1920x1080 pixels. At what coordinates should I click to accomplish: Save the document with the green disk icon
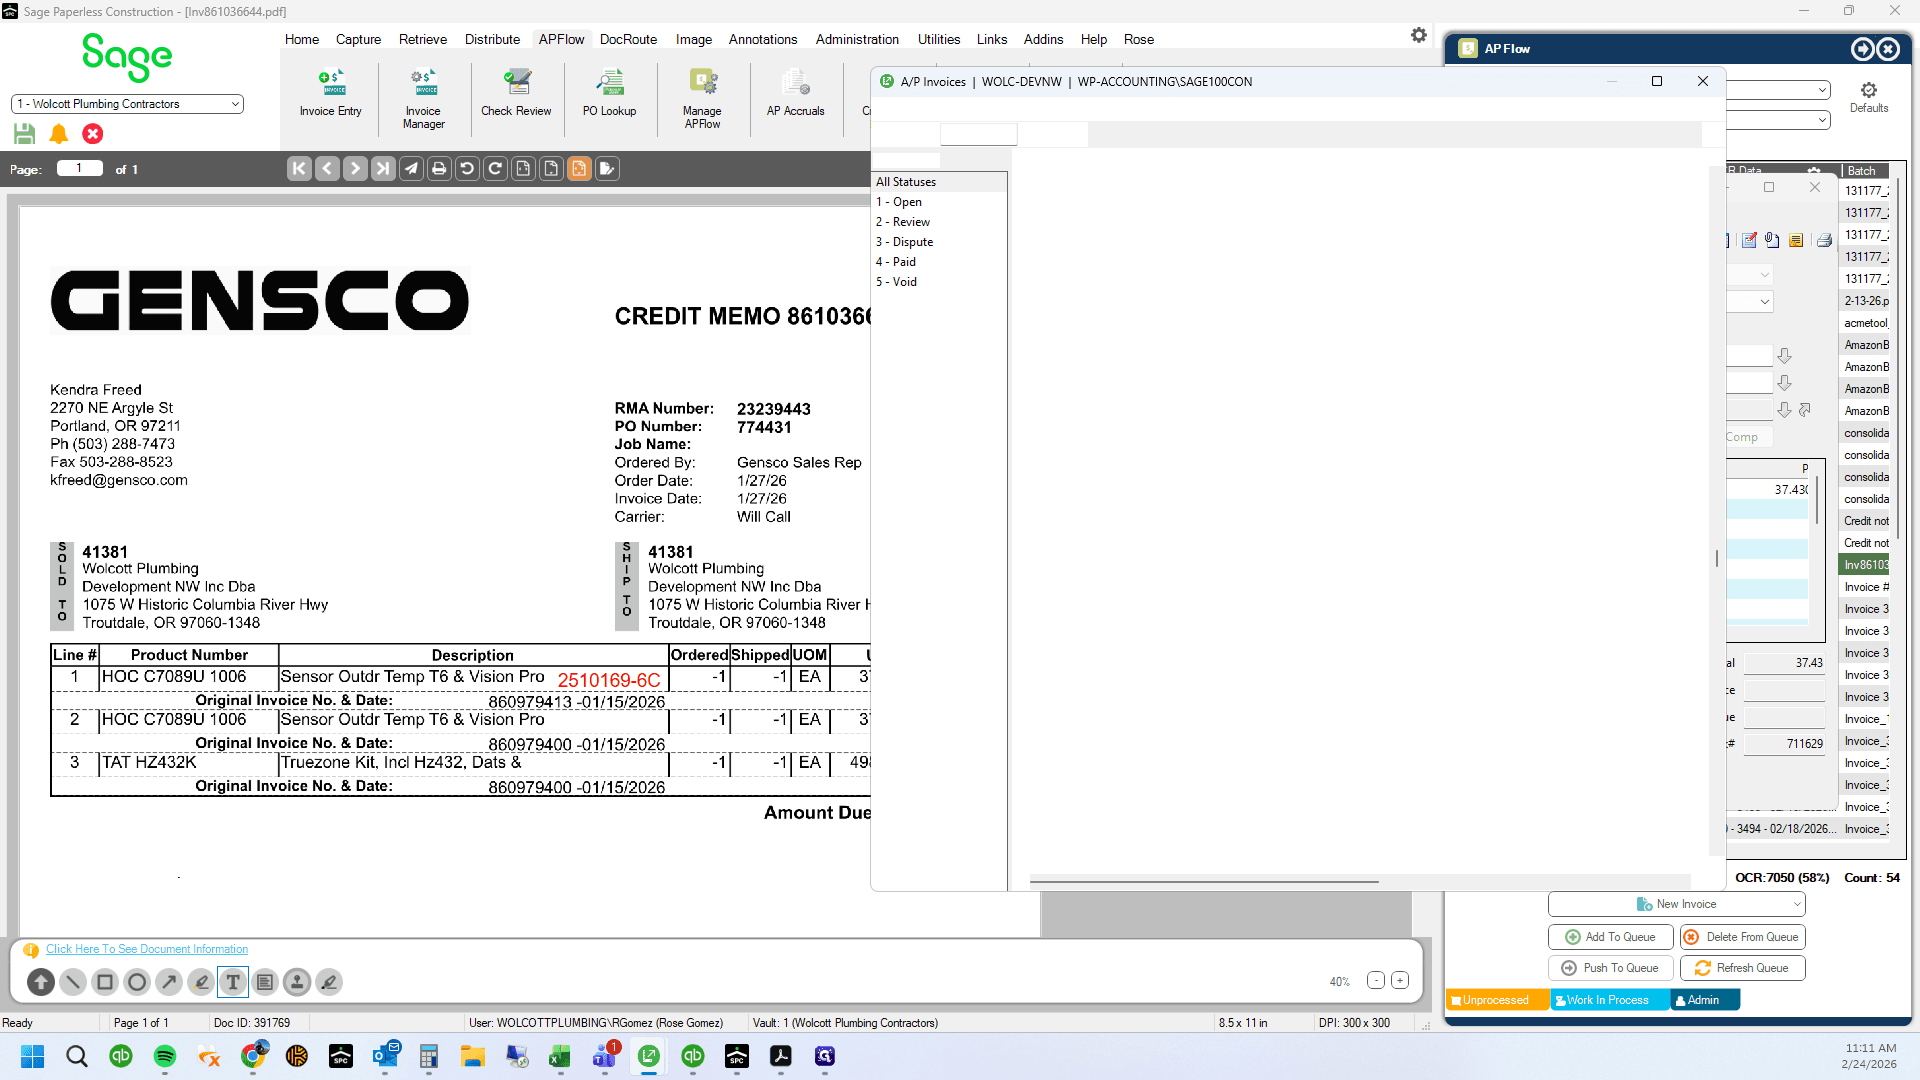[x=25, y=133]
